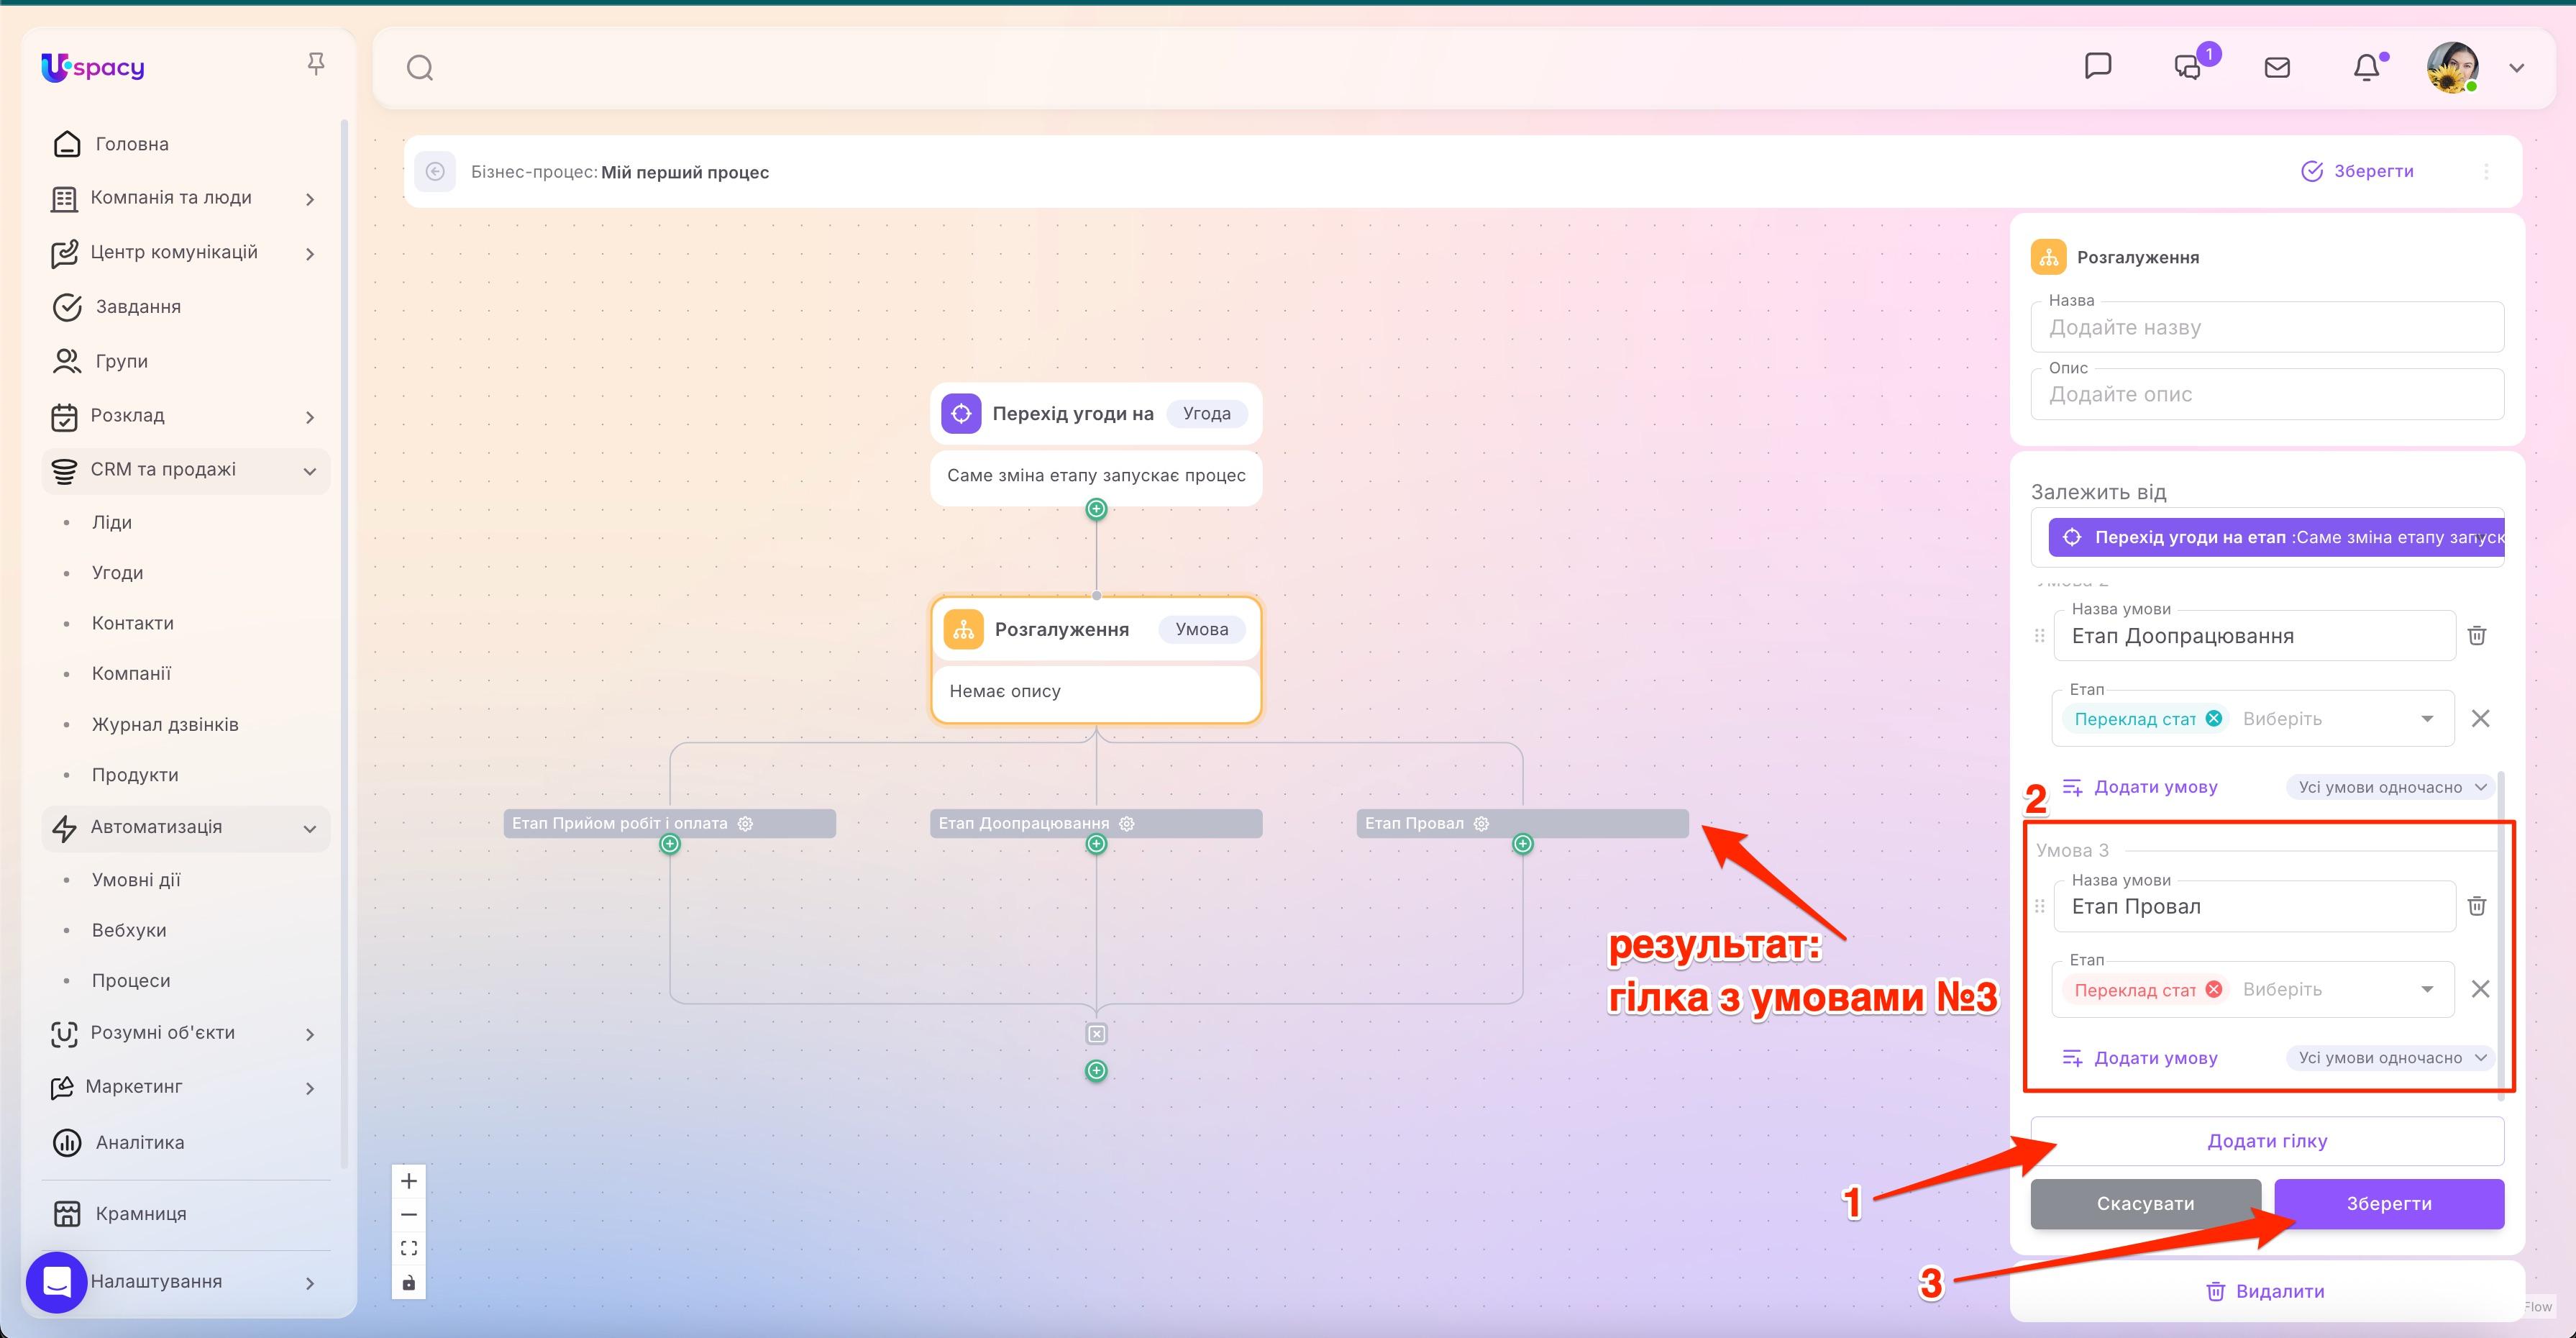Zoom in using the plus icon on canvas

click(408, 1180)
